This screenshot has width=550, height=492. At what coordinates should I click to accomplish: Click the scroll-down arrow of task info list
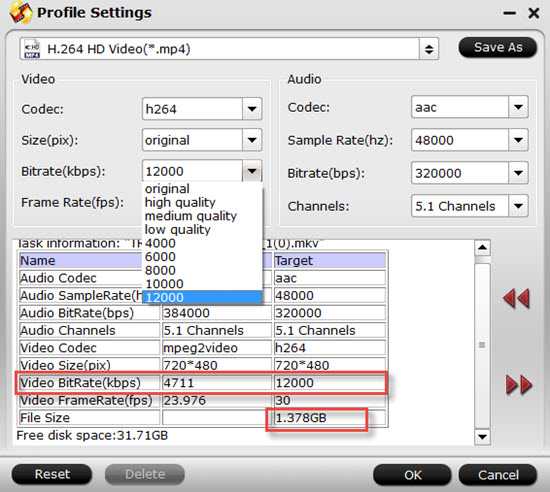tap(482, 437)
